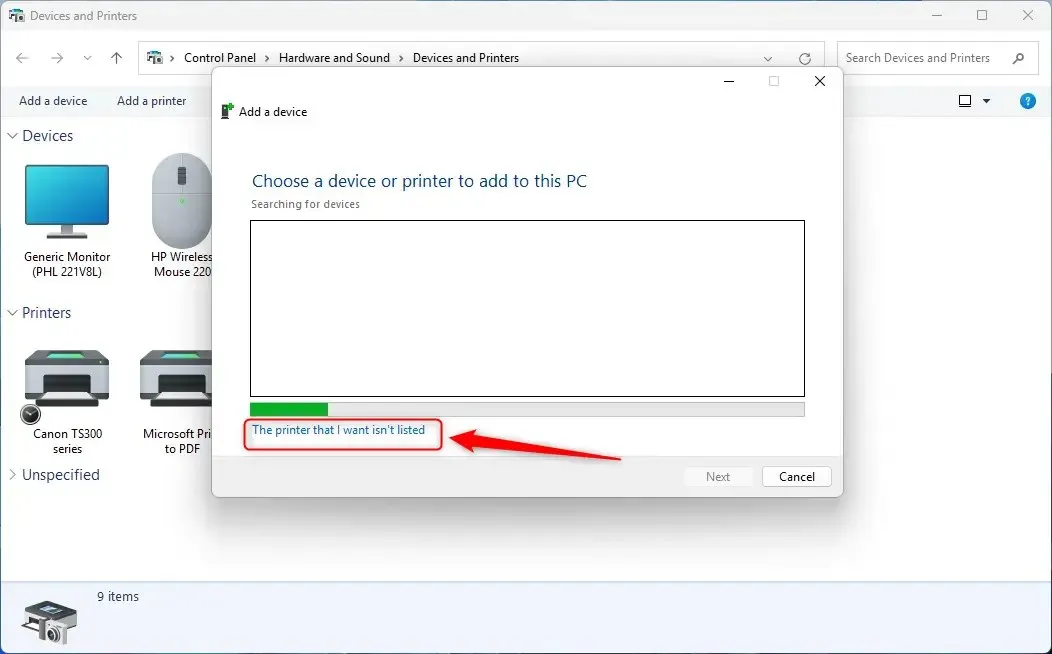Close the Add a device dialog

pos(819,81)
